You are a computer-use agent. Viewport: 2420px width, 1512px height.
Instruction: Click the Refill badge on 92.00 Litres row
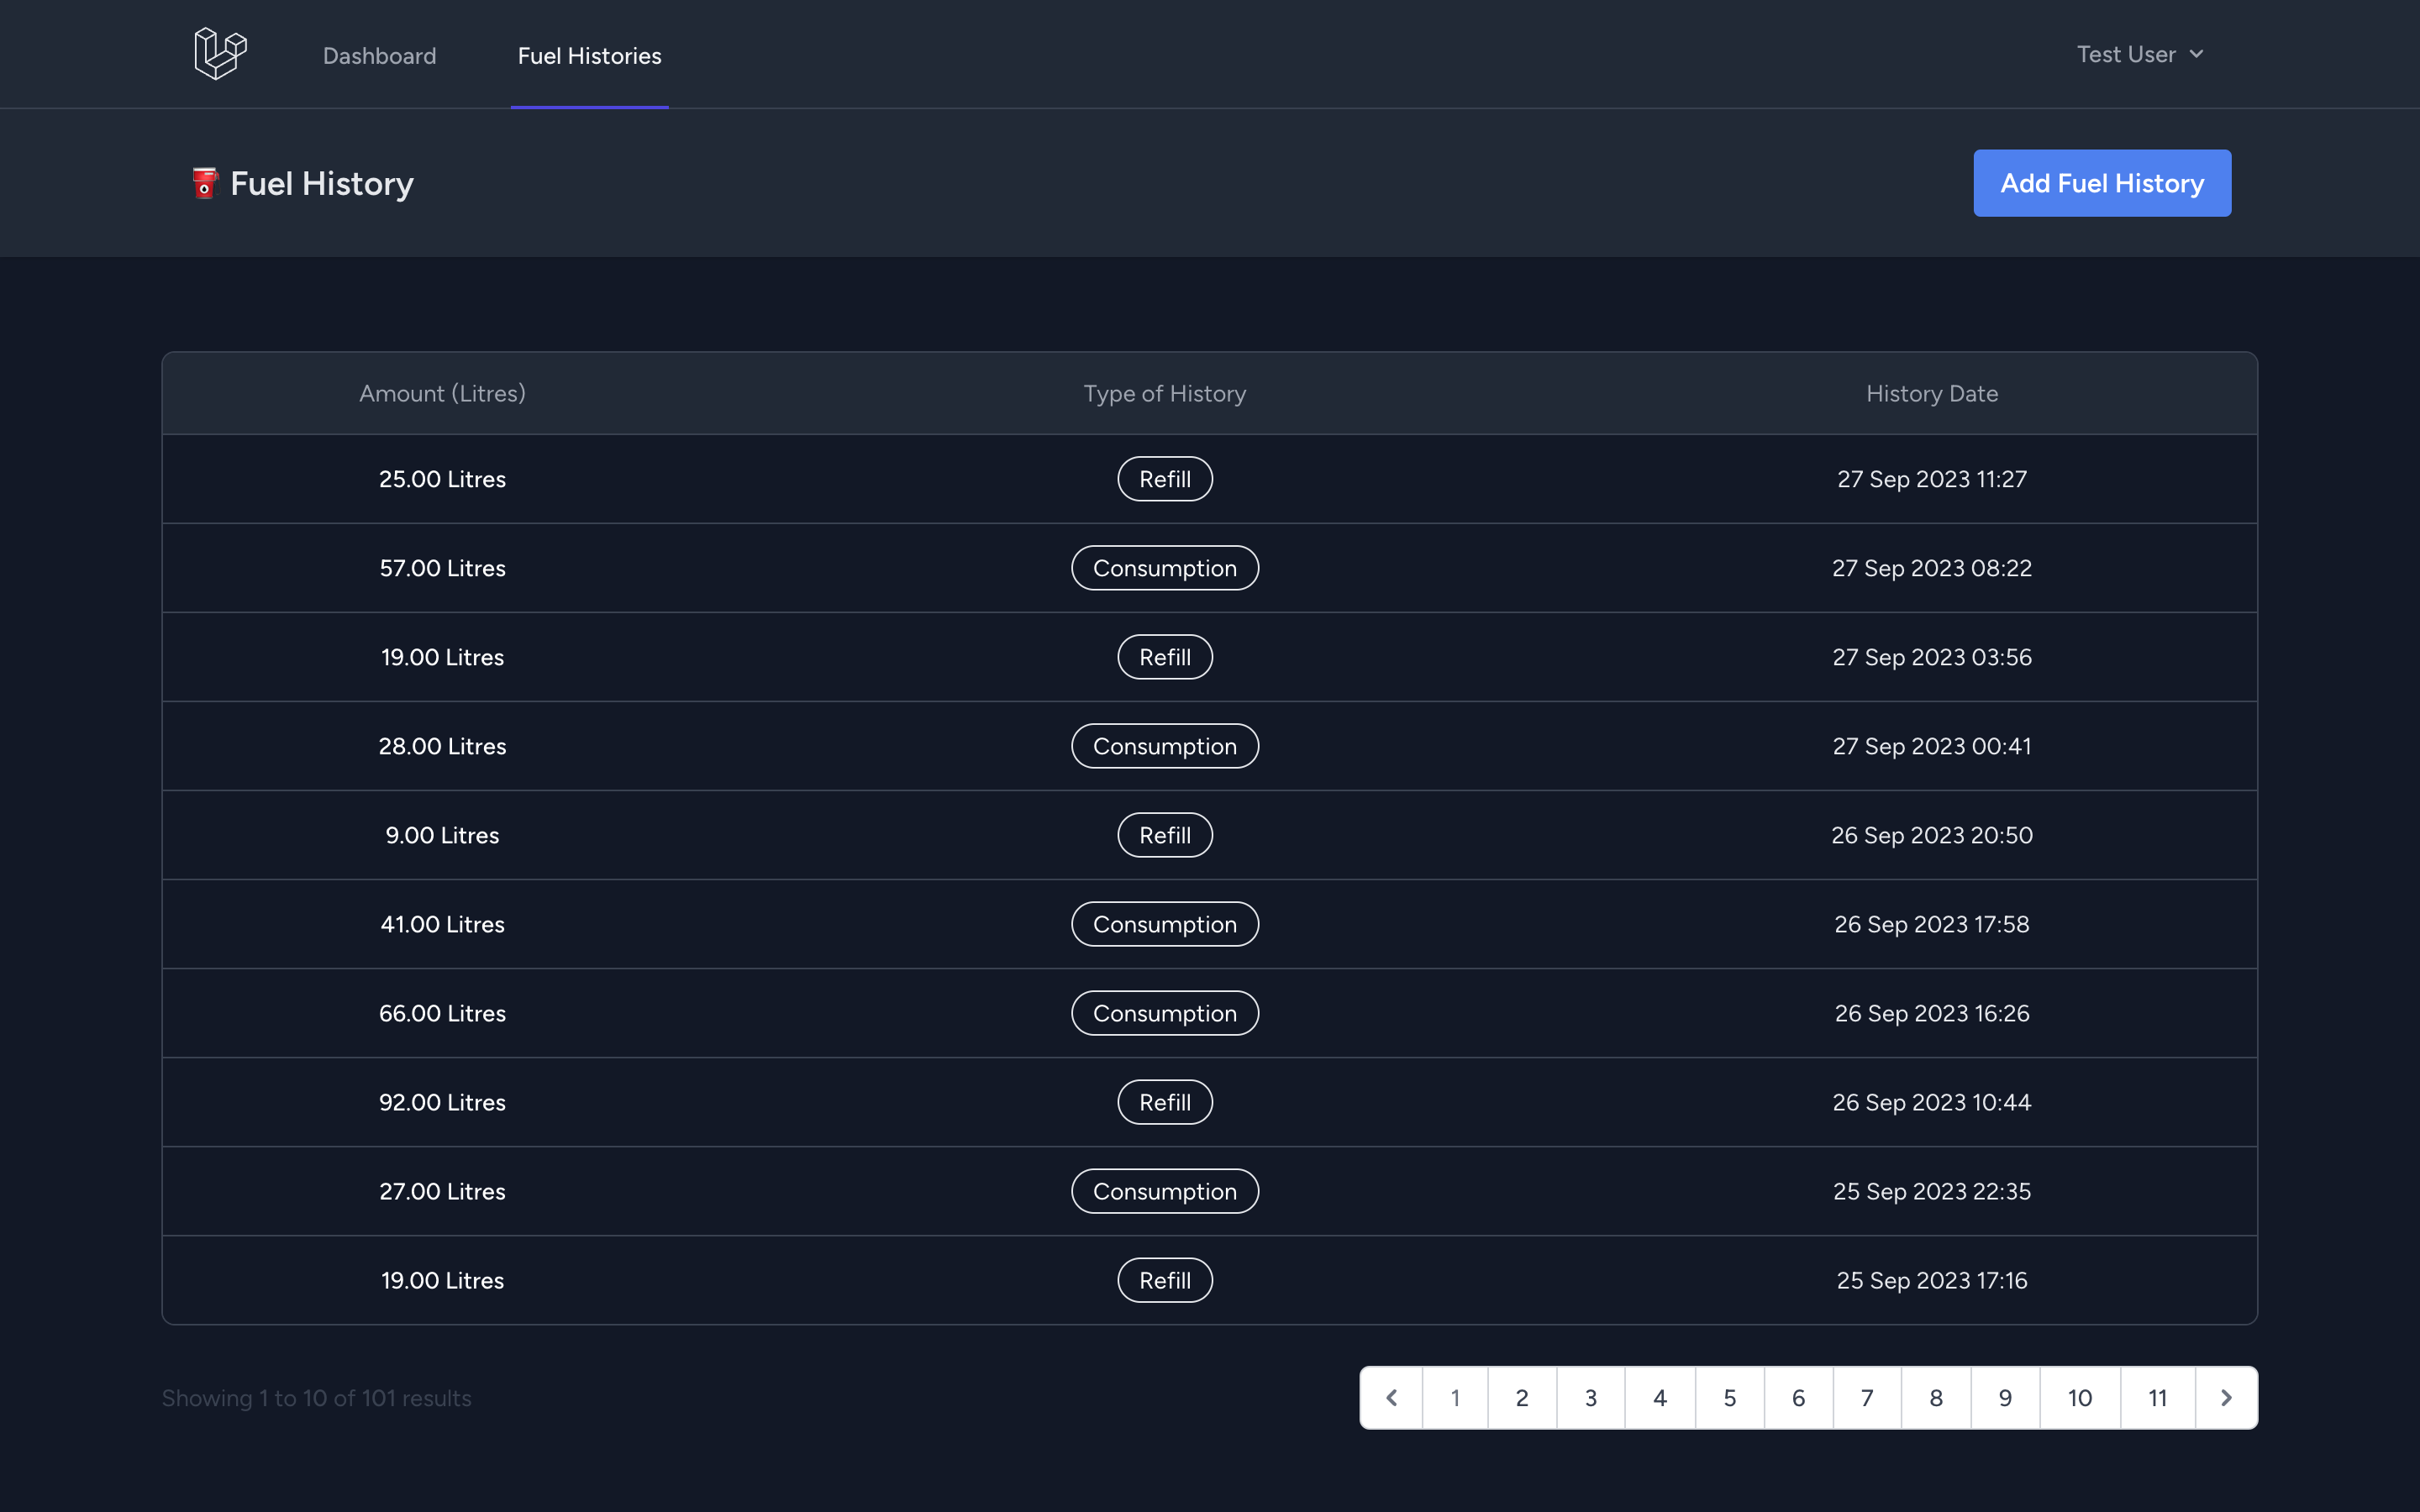(1164, 1101)
